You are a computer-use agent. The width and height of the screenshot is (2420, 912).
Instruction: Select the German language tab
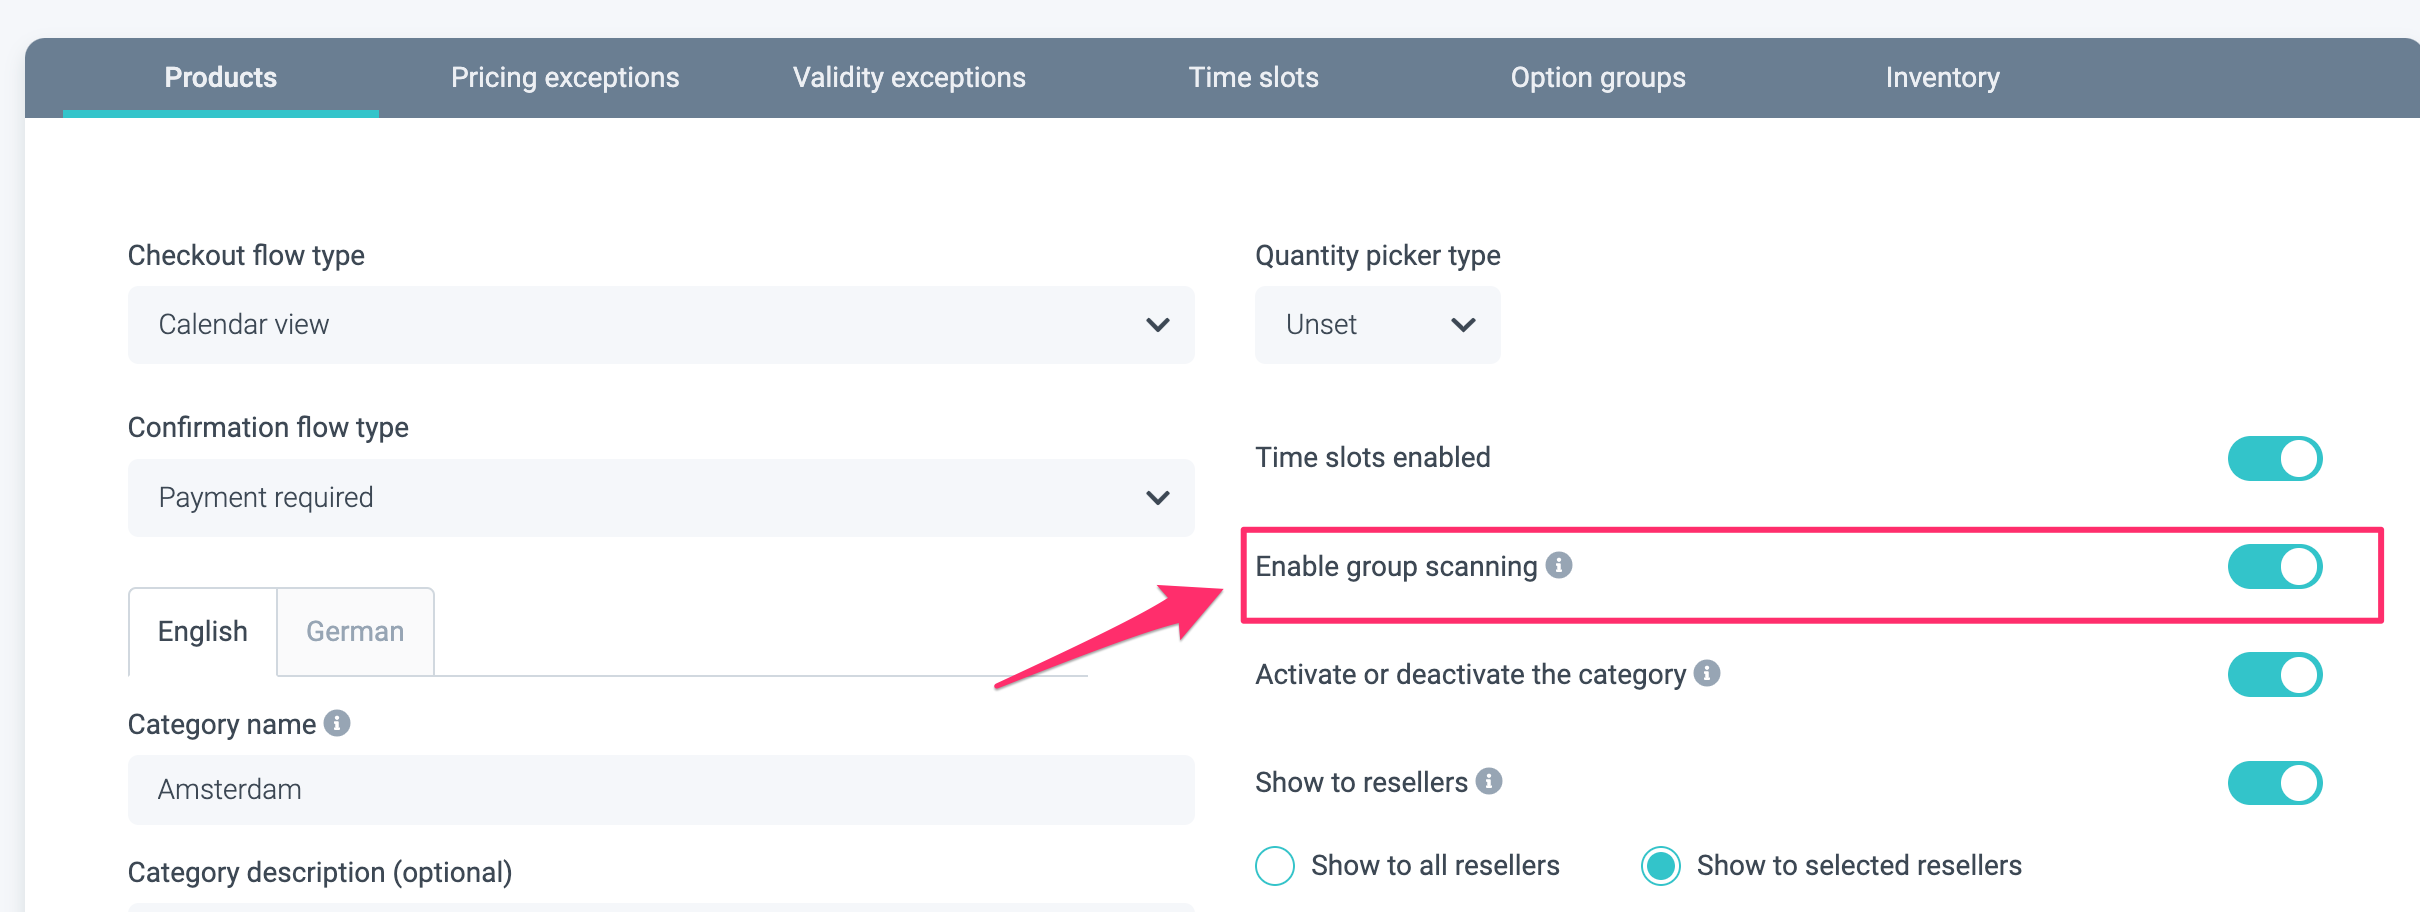tap(355, 632)
